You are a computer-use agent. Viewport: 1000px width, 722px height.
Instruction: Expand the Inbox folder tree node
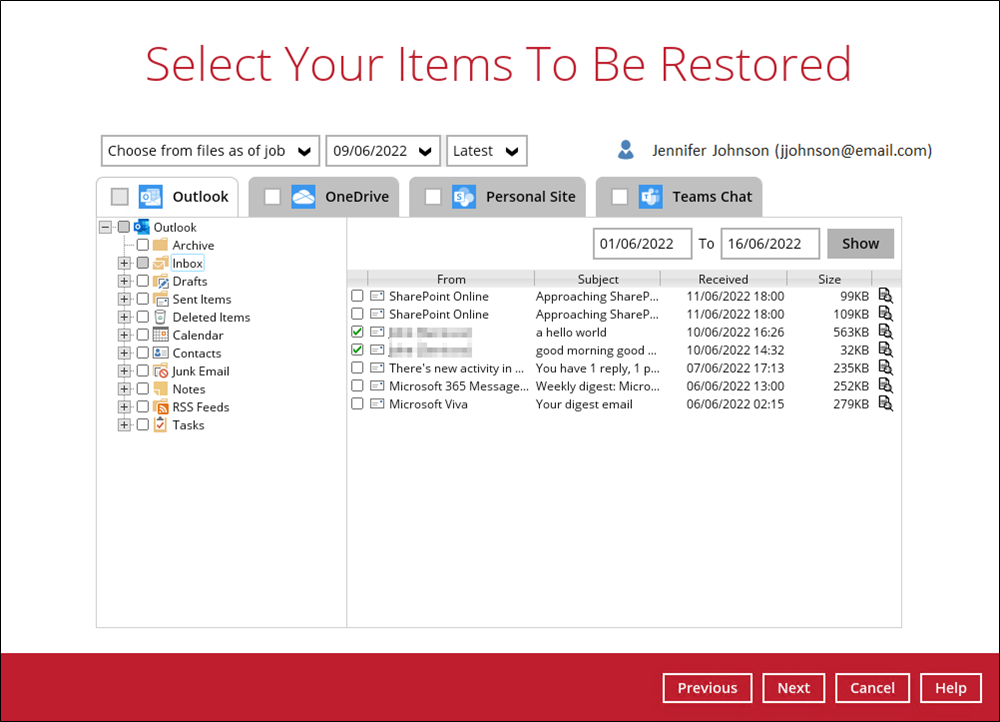tap(124, 263)
